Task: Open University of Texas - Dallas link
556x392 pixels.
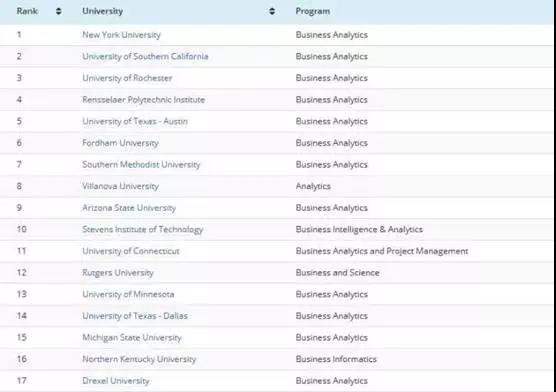Action: [135, 316]
